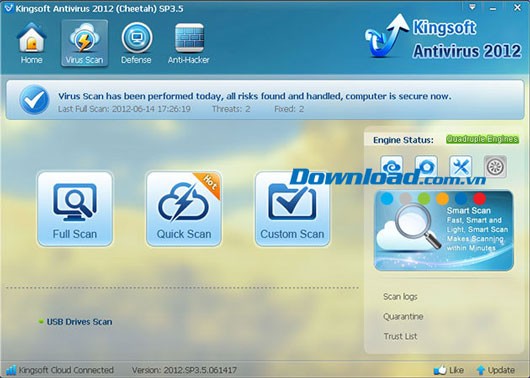530x378 pixels.
Task: Minimize the Kingsoft Antivirus window
Action: (493, 8)
